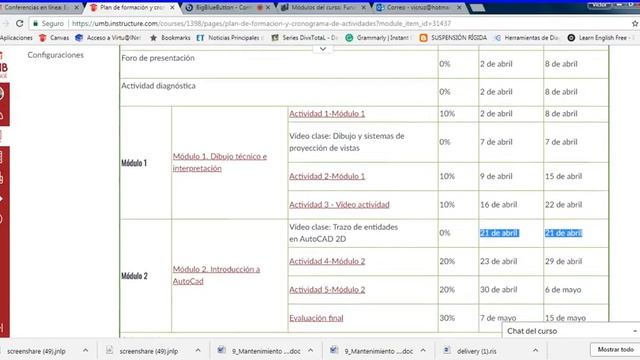Image resolution: width=640 pixels, height=360 pixels.
Task: Open the Noticias Principales bookmark
Action: pyautogui.click(x=229, y=38)
